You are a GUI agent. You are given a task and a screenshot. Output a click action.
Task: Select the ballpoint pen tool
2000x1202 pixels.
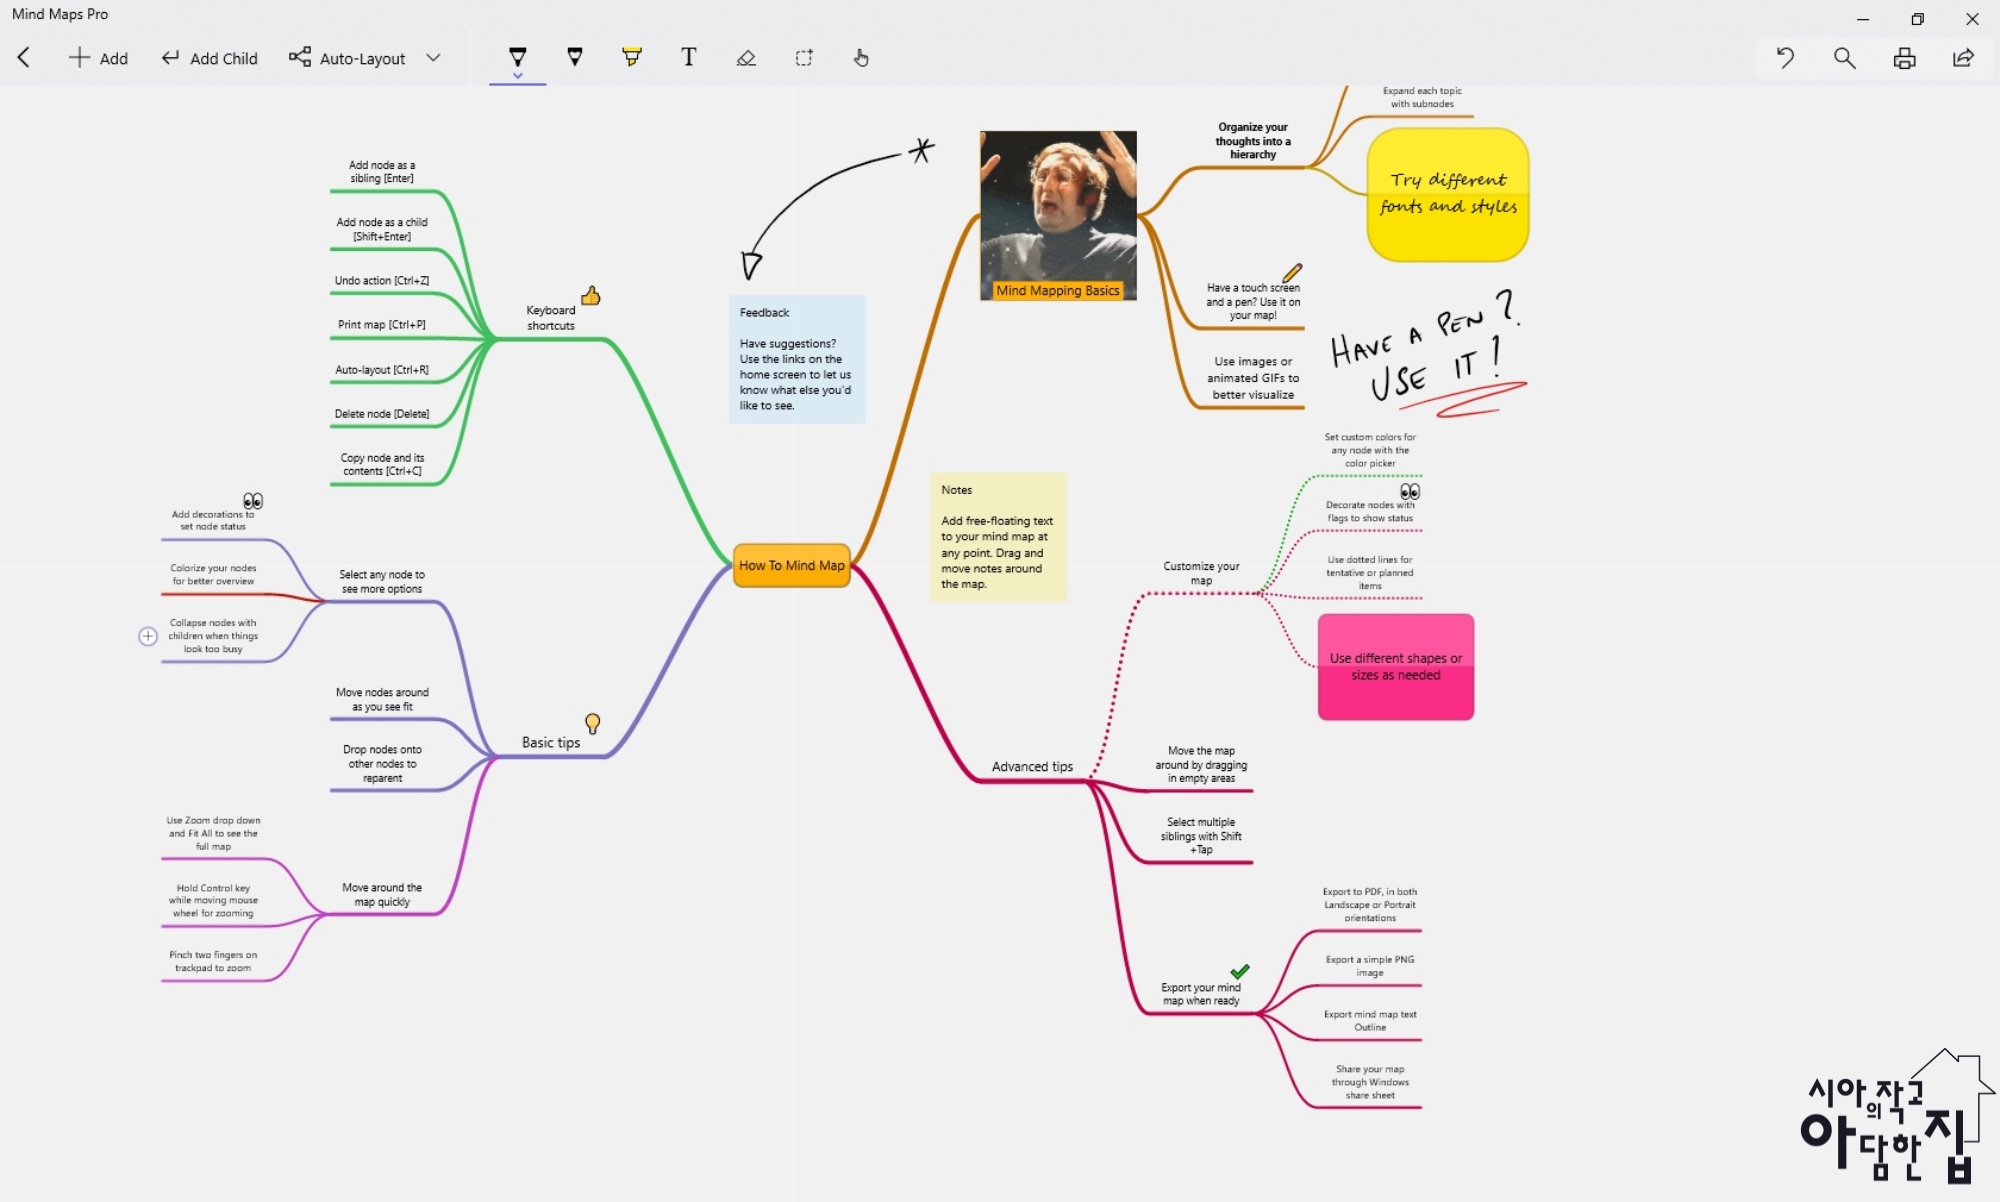click(517, 56)
